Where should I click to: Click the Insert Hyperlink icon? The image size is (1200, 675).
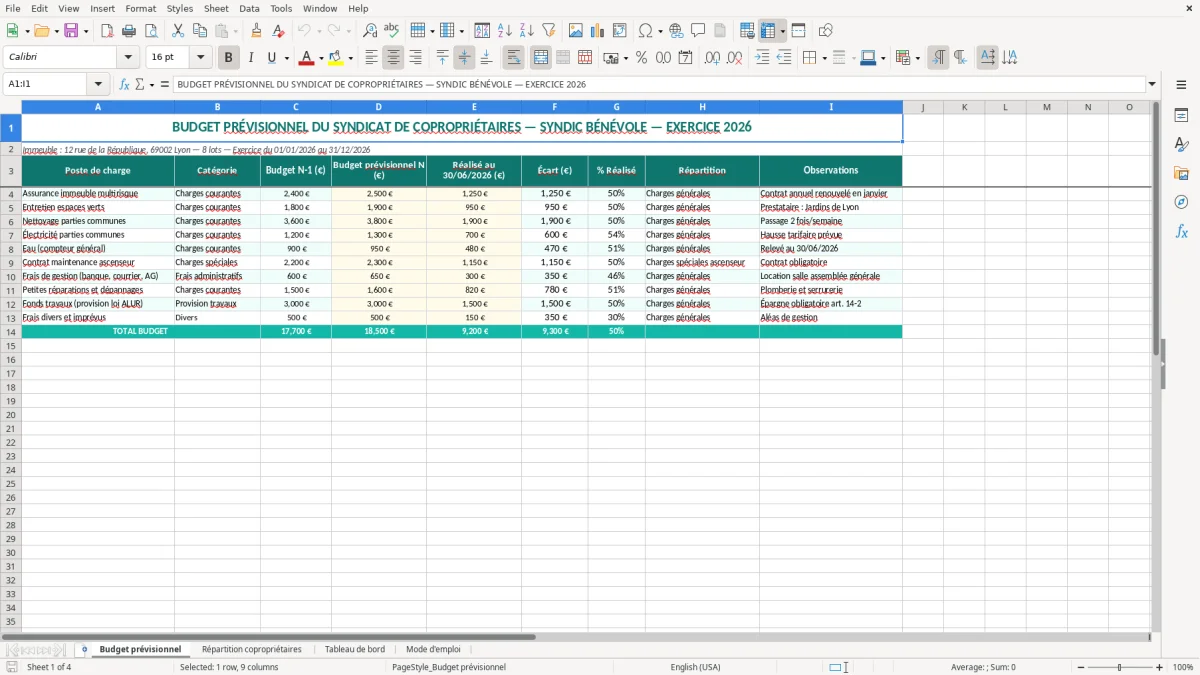point(676,31)
